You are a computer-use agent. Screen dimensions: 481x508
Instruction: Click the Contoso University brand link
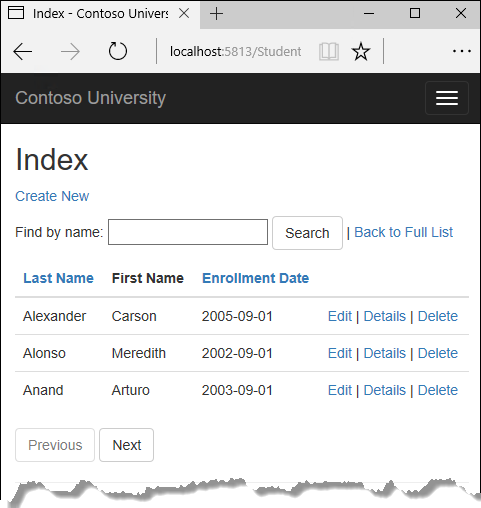[x=90, y=98]
